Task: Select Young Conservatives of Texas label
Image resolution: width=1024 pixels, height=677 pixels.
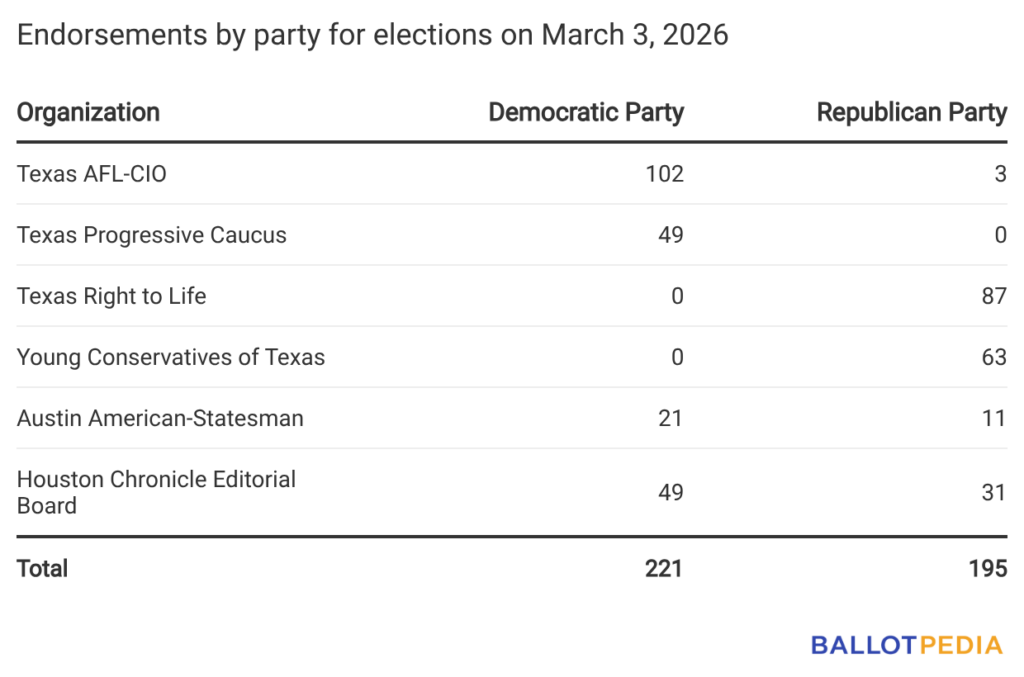Action: pyautogui.click(x=171, y=357)
